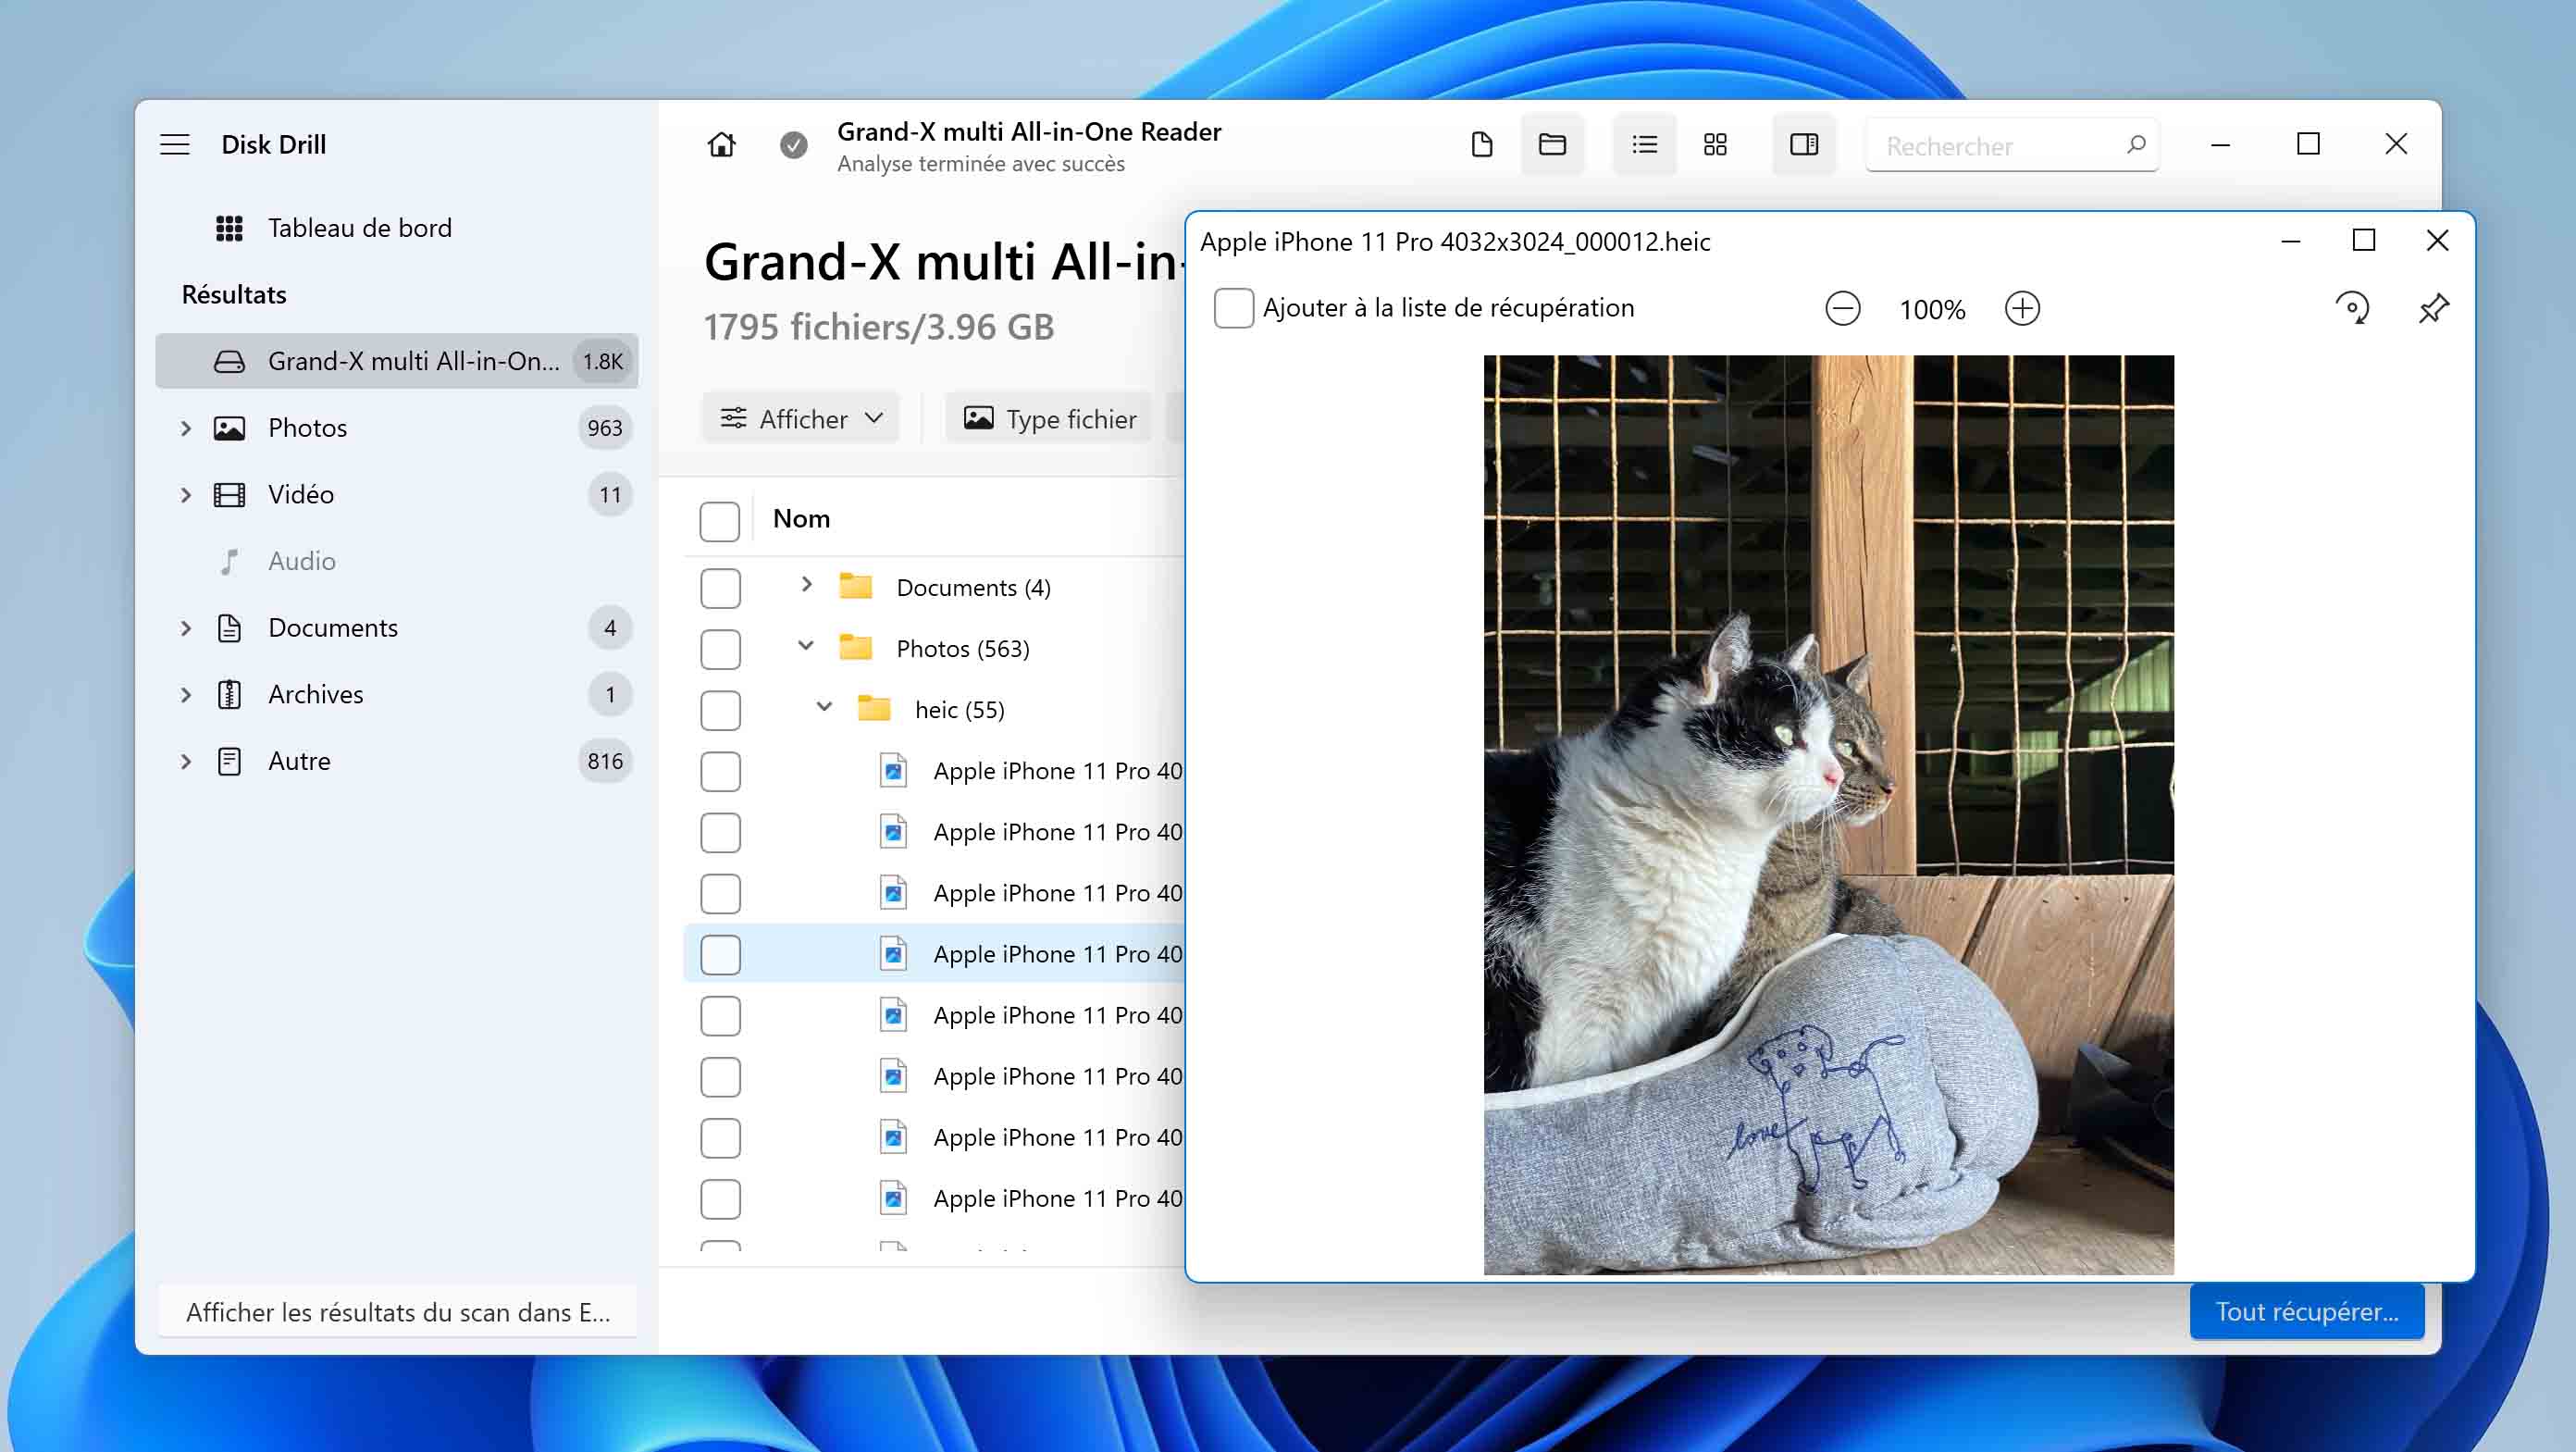Click the folder icon in reader toolbar
Viewport: 2576px width, 1452px height.
tap(1552, 145)
